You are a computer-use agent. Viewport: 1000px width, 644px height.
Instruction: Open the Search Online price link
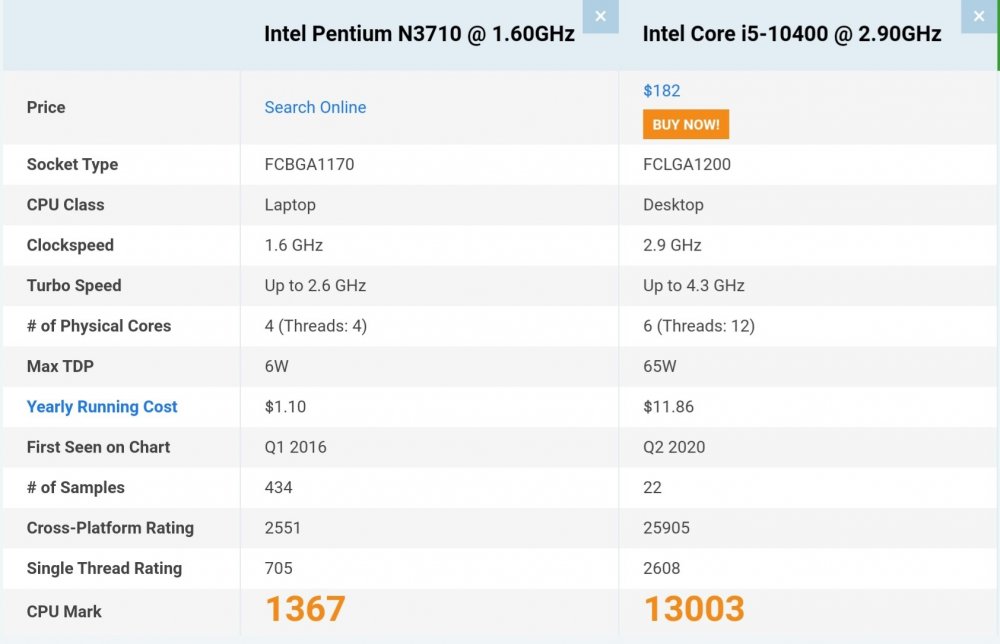315,107
